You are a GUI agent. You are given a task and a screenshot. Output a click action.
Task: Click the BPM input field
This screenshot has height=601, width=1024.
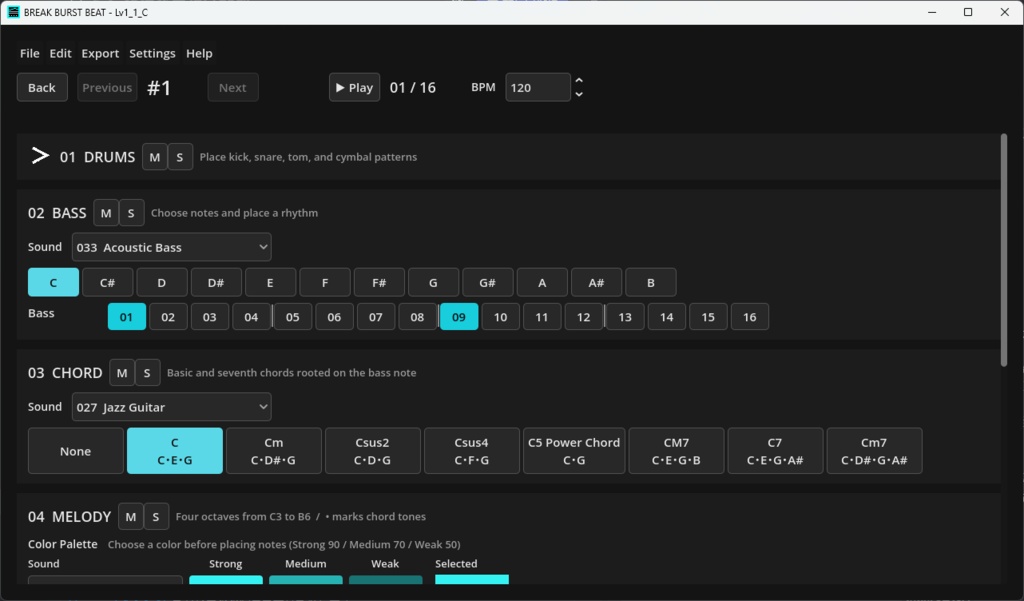coord(537,88)
